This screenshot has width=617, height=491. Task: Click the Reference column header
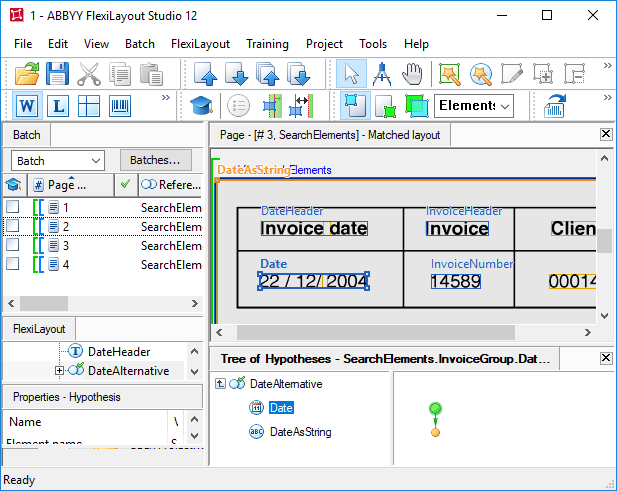tap(170, 185)
